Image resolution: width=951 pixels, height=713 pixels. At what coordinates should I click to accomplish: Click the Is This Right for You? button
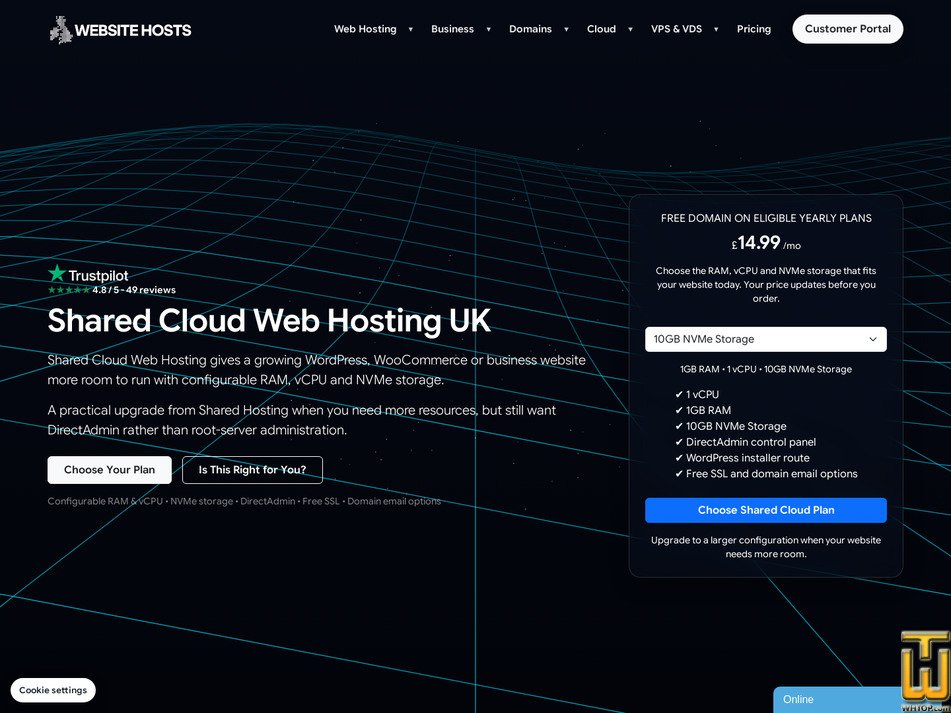point(252,470)
